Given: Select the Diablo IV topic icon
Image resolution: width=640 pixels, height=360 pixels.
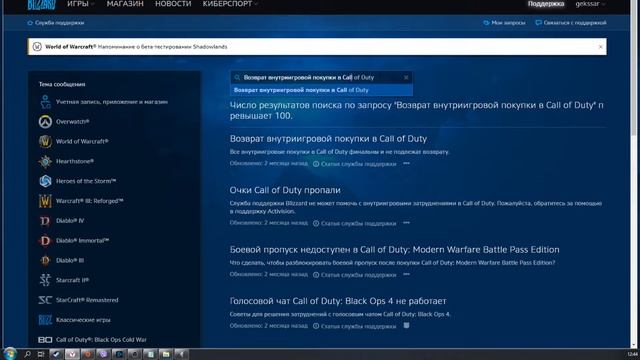Looking at the screenshot, I should [45, 220].
